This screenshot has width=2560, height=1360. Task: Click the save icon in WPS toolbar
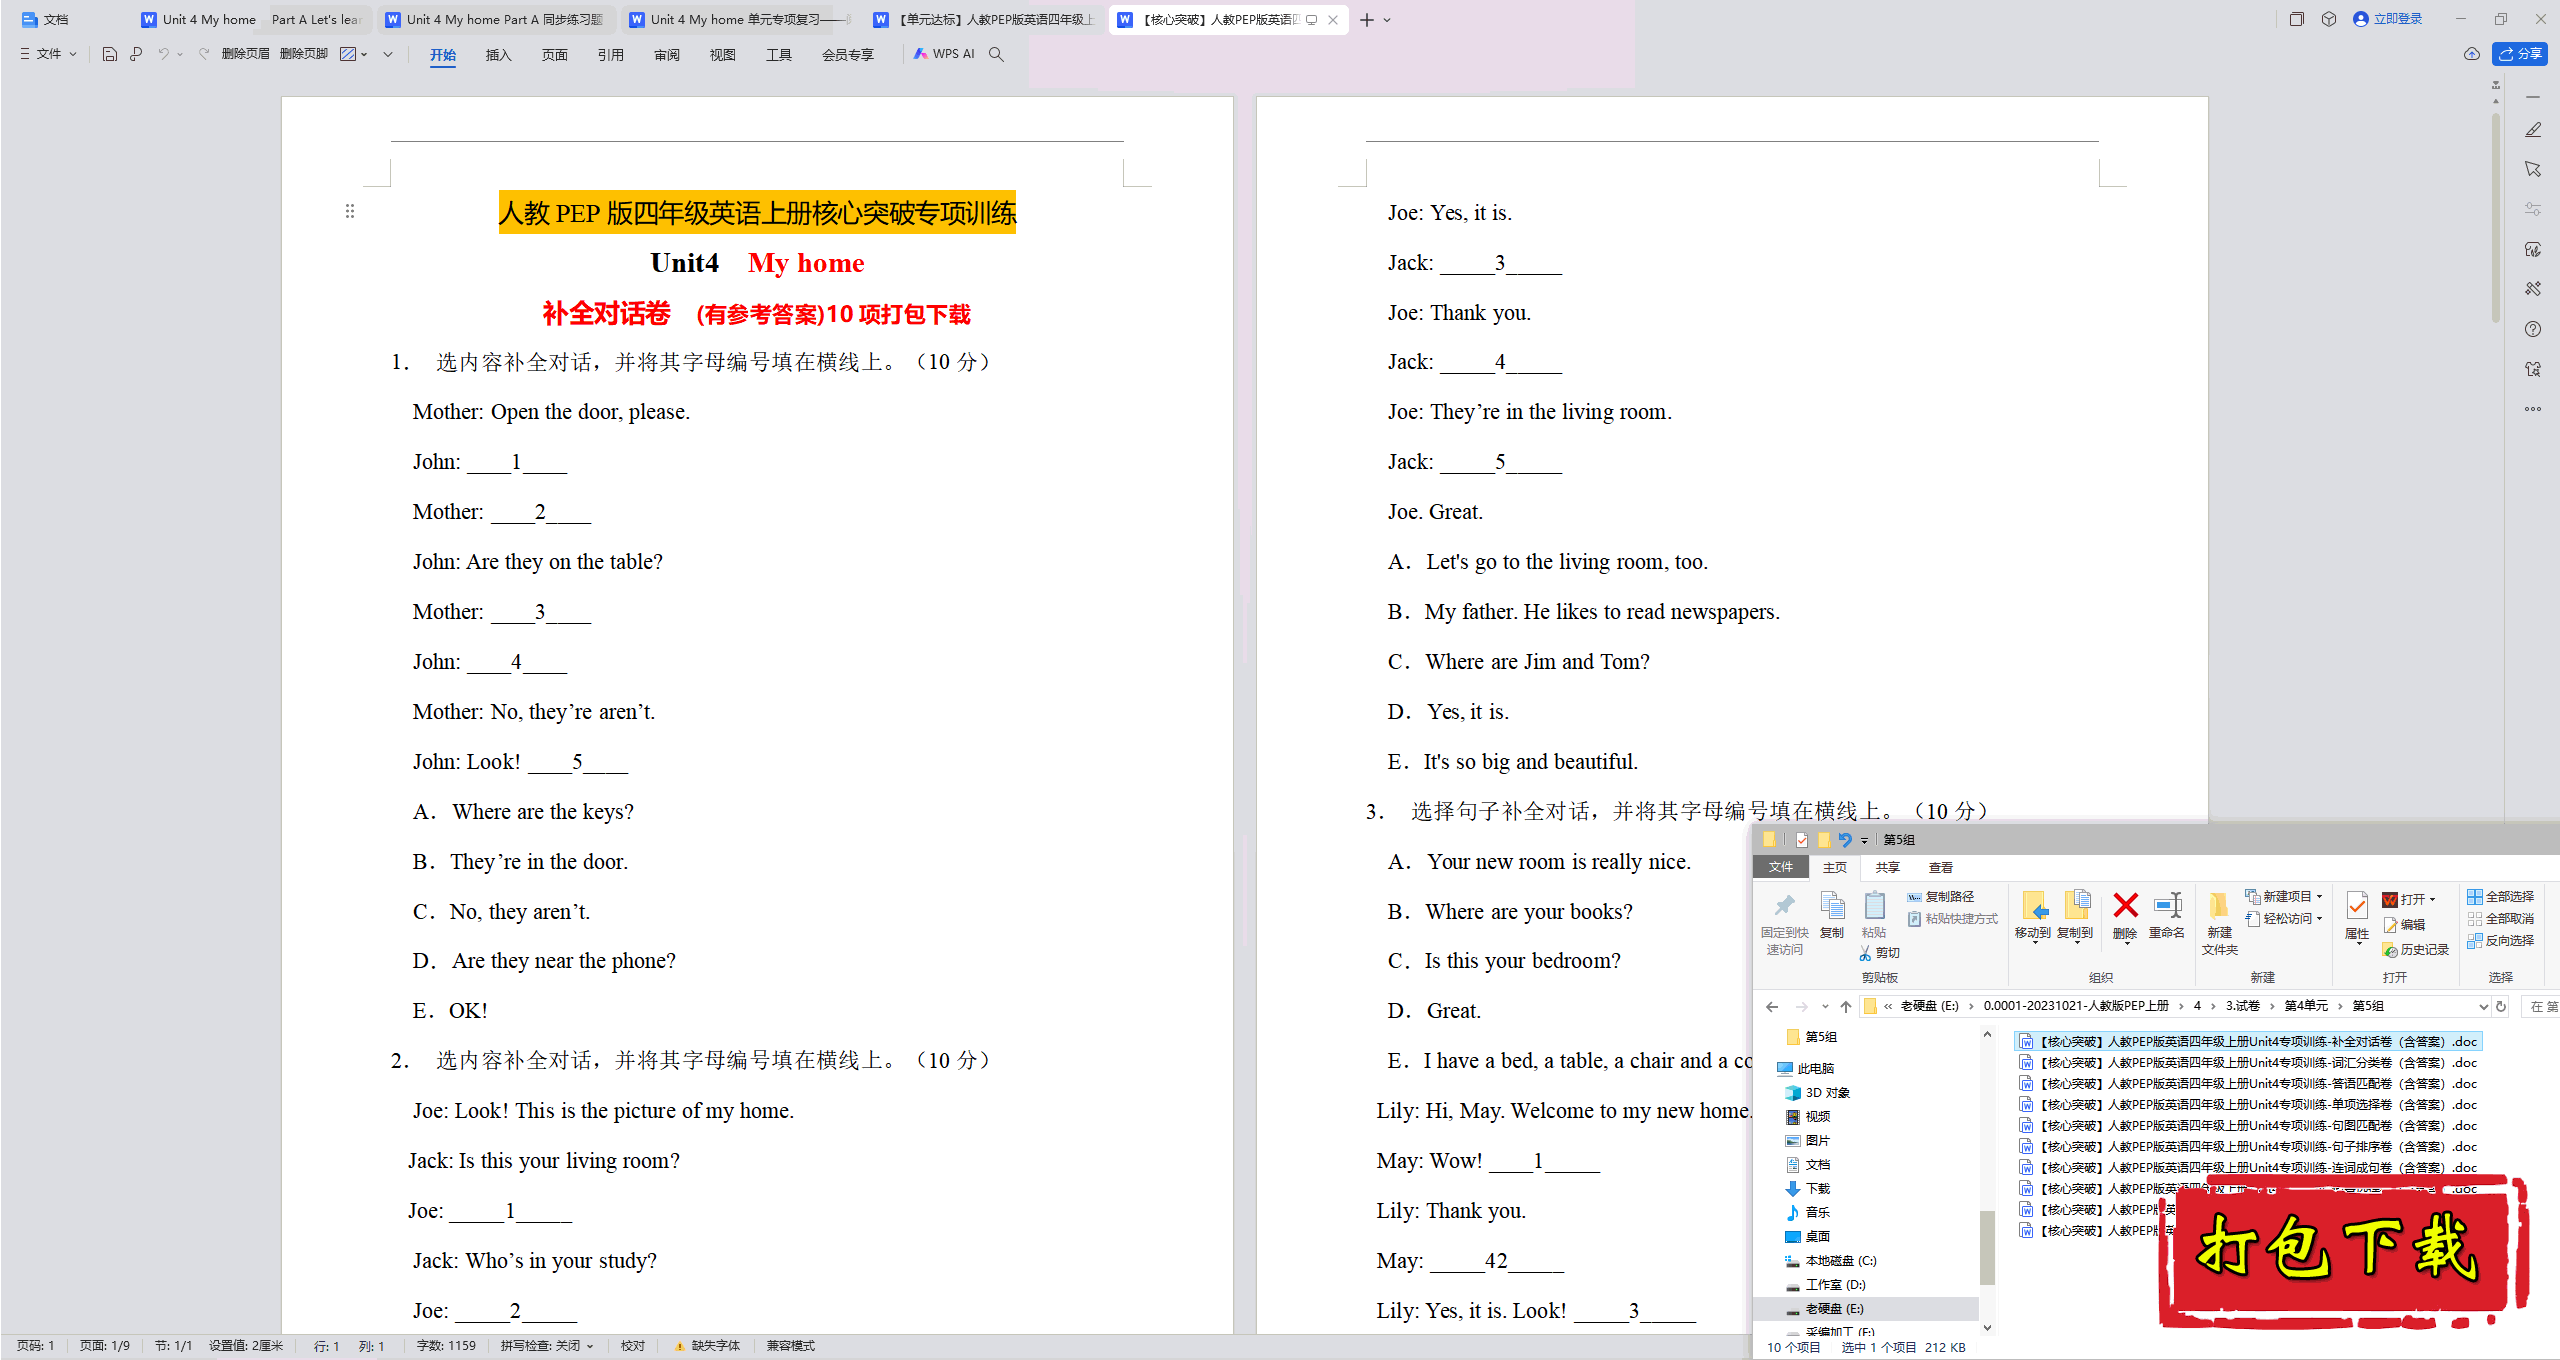tap(110, 54)
